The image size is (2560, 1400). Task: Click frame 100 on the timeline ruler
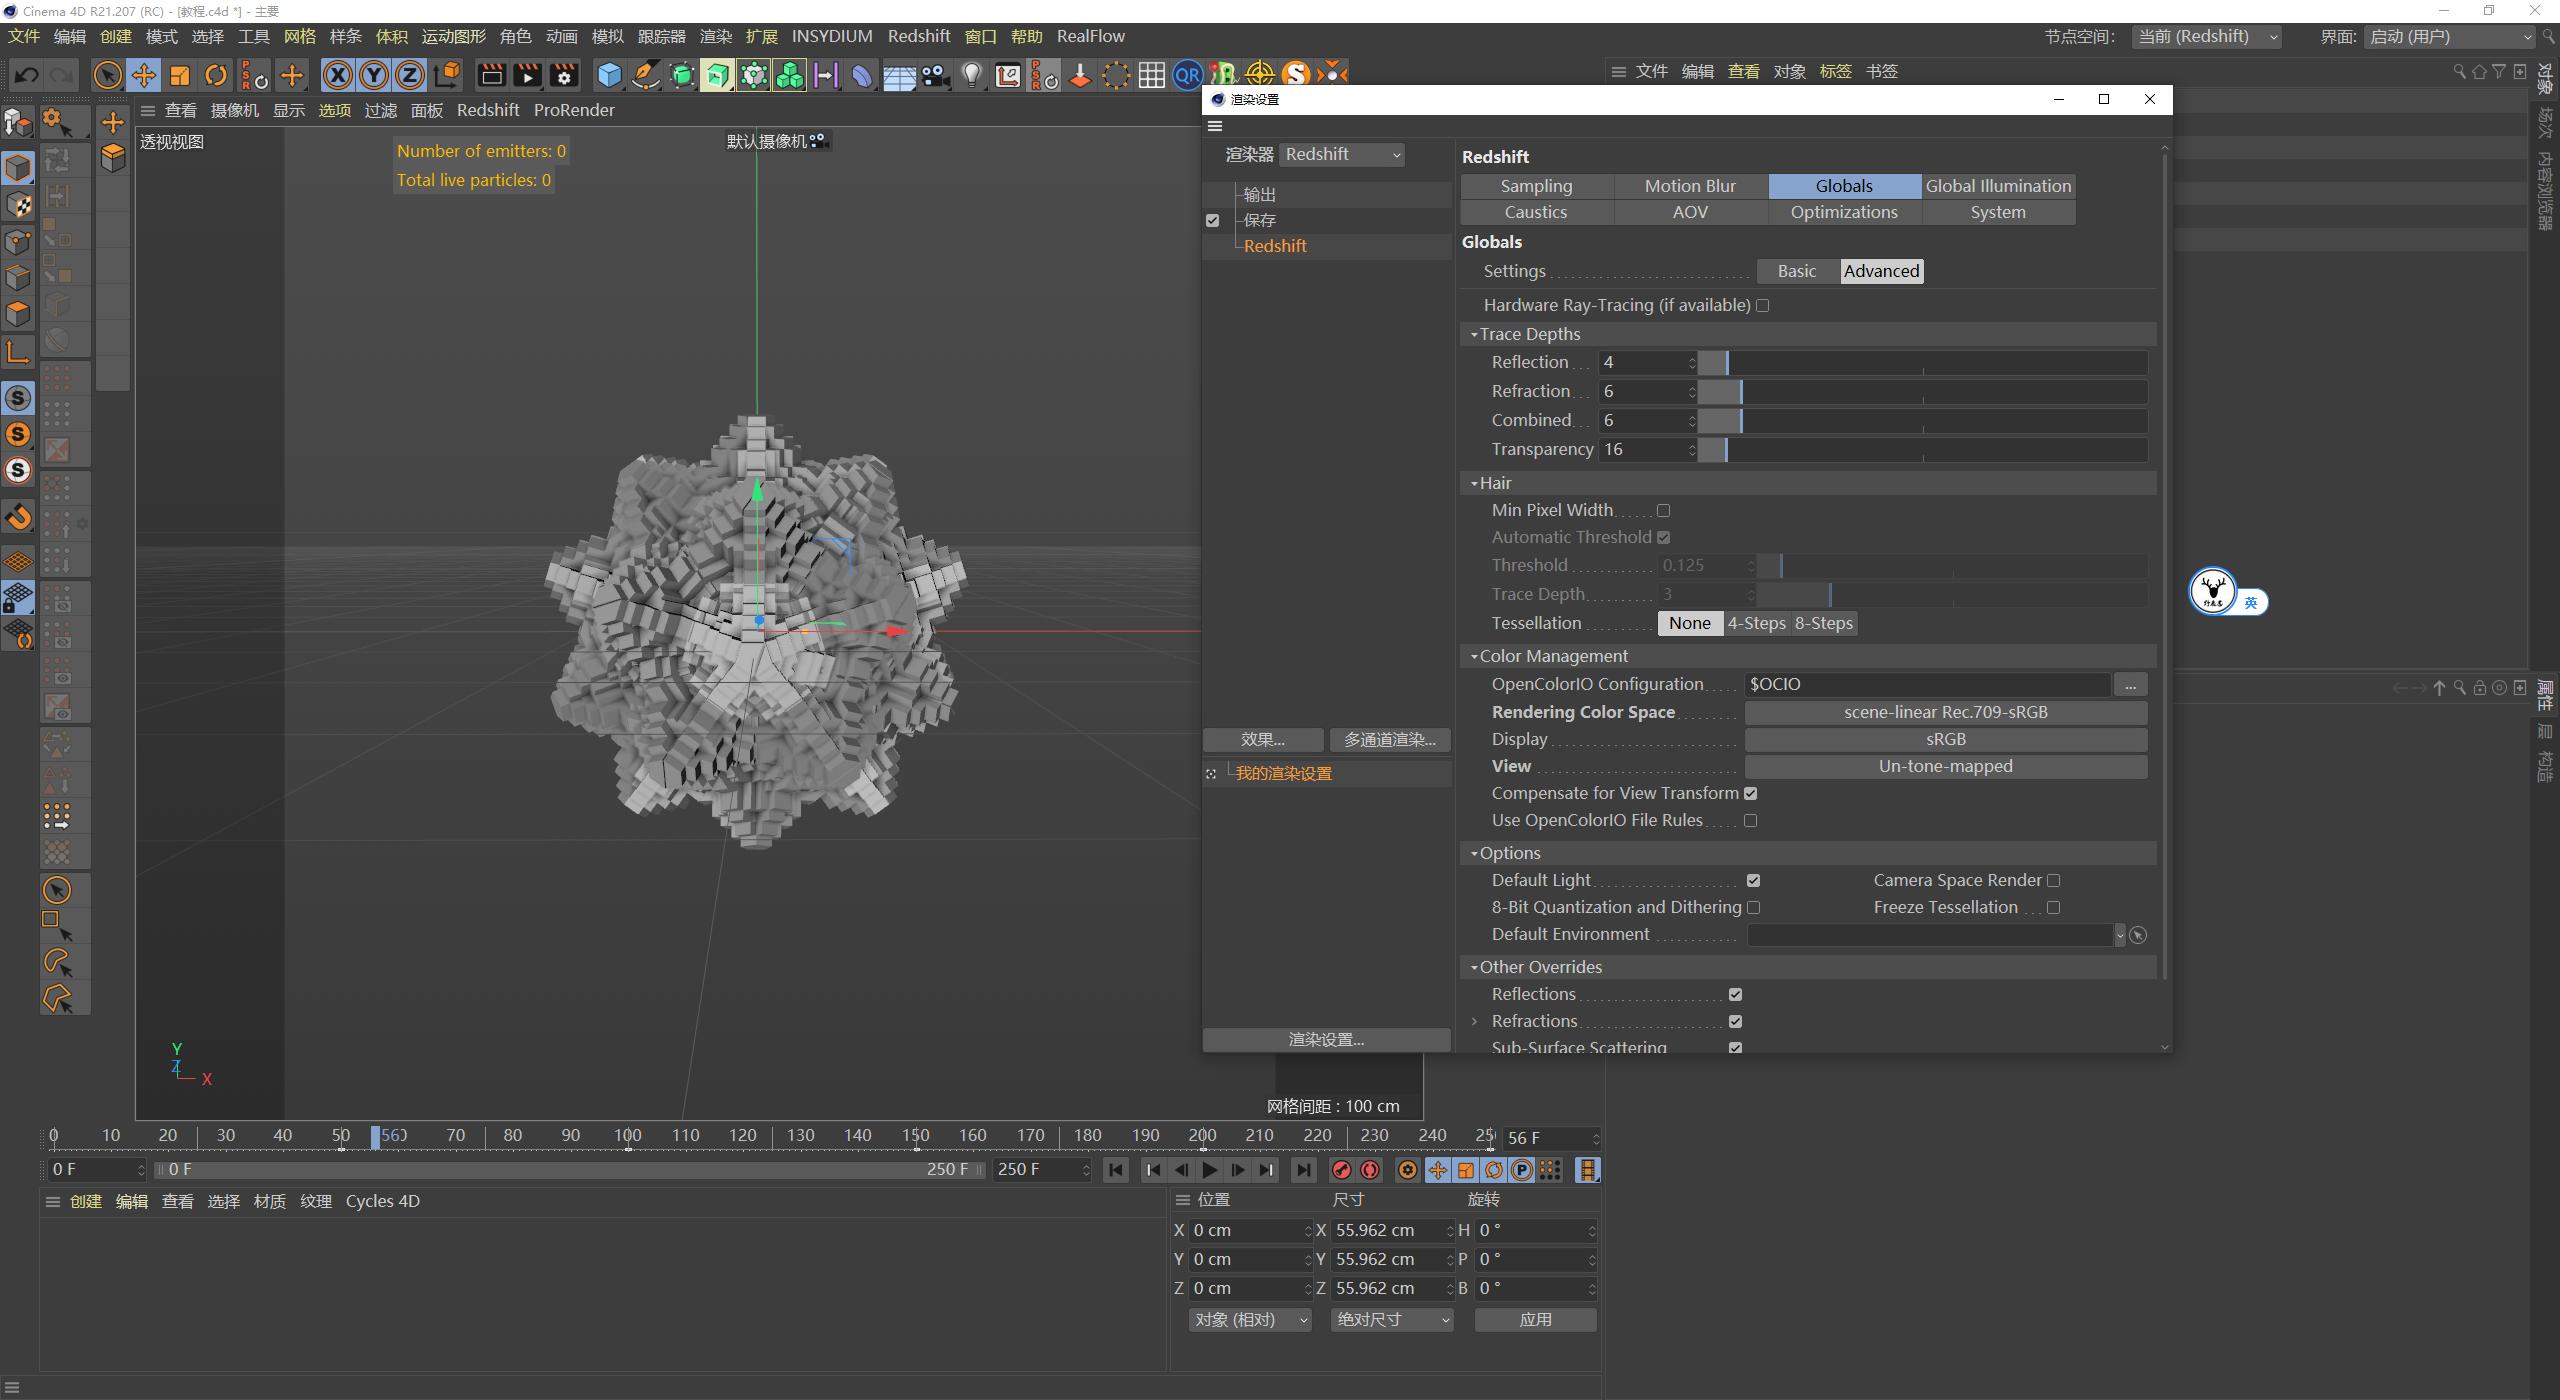(x=627, y=1135)
